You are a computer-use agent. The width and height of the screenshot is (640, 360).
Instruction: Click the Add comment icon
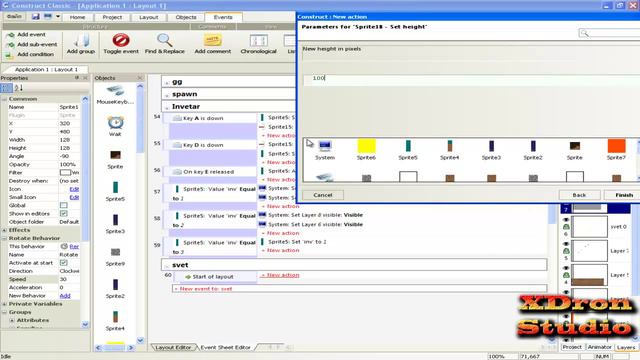[x=213, y=40]
